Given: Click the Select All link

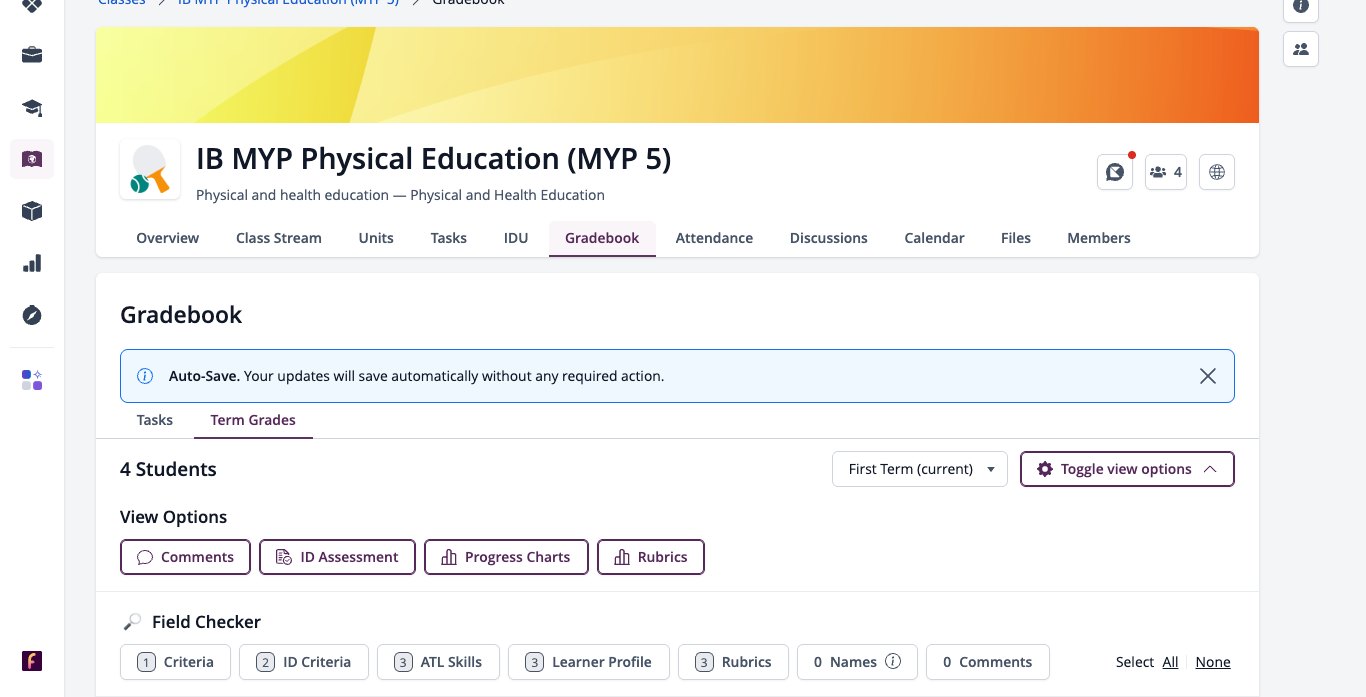Looking at the screenshot, I should [1170, 662].
